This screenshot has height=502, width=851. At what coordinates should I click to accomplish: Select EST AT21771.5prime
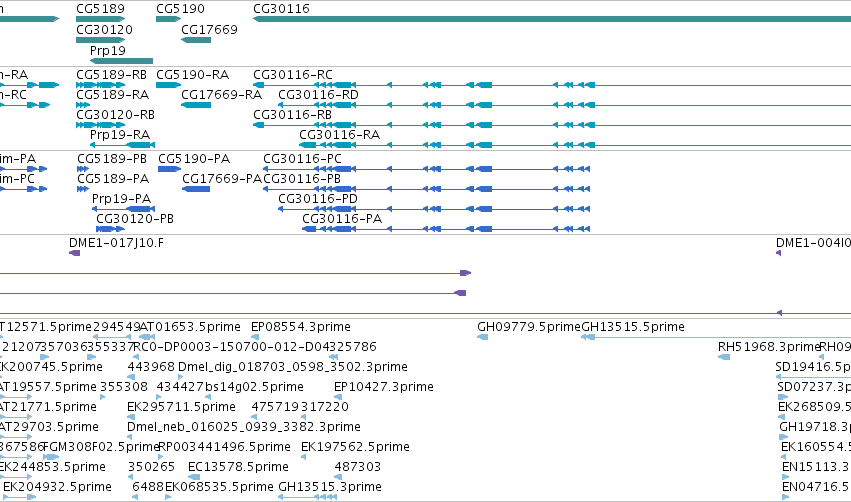16,417
